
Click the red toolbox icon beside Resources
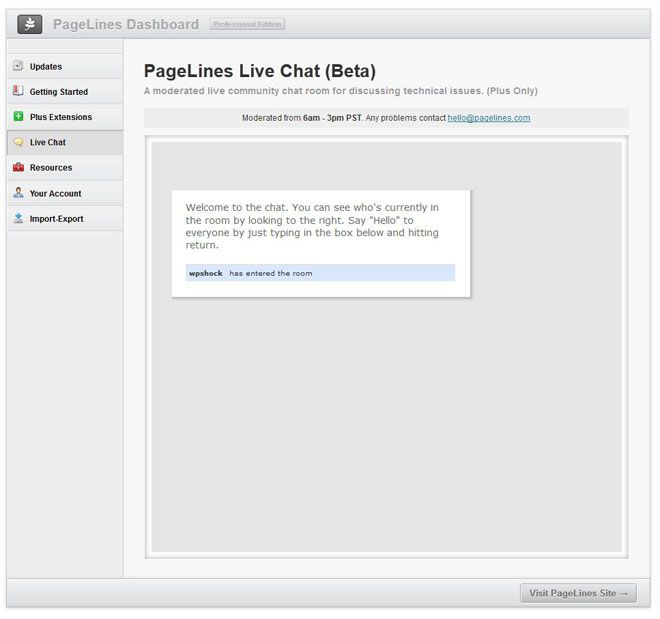18,168
